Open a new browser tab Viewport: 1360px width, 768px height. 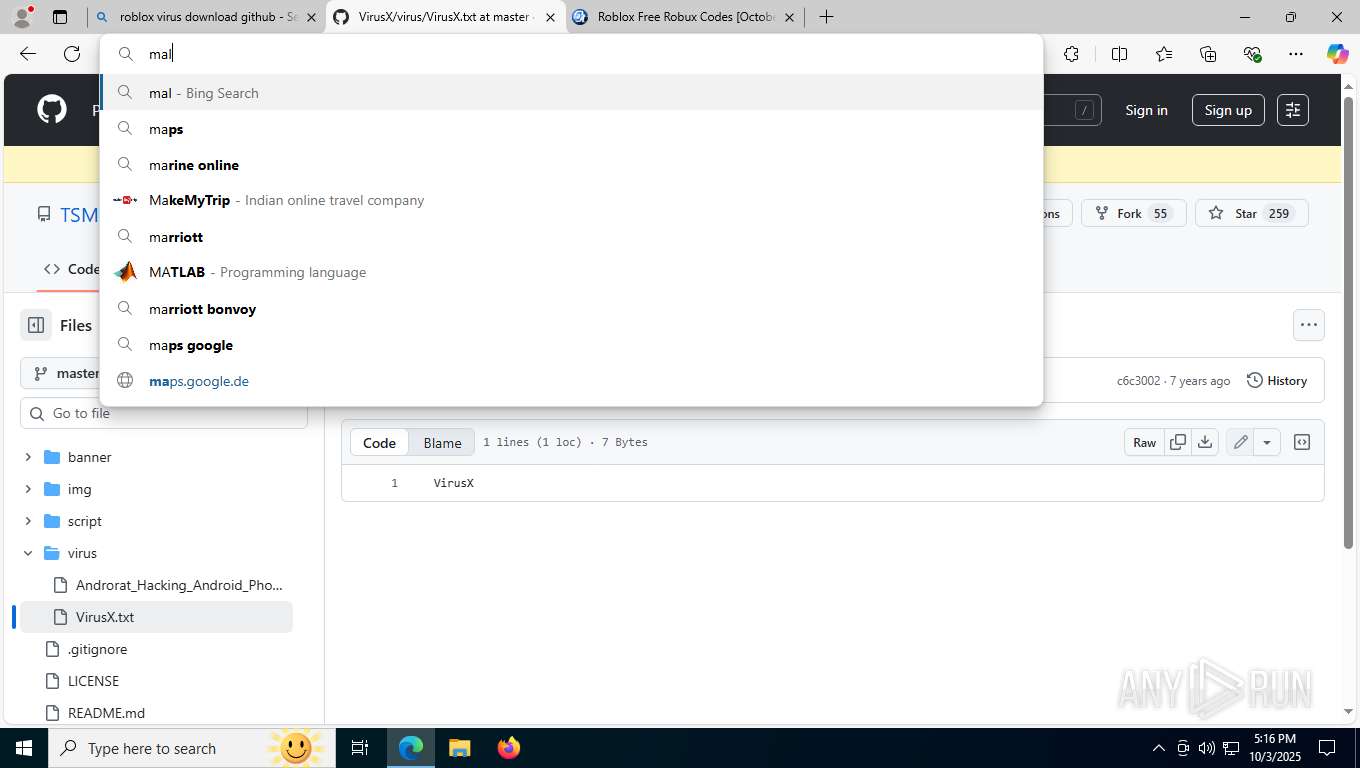click(826, 17)
